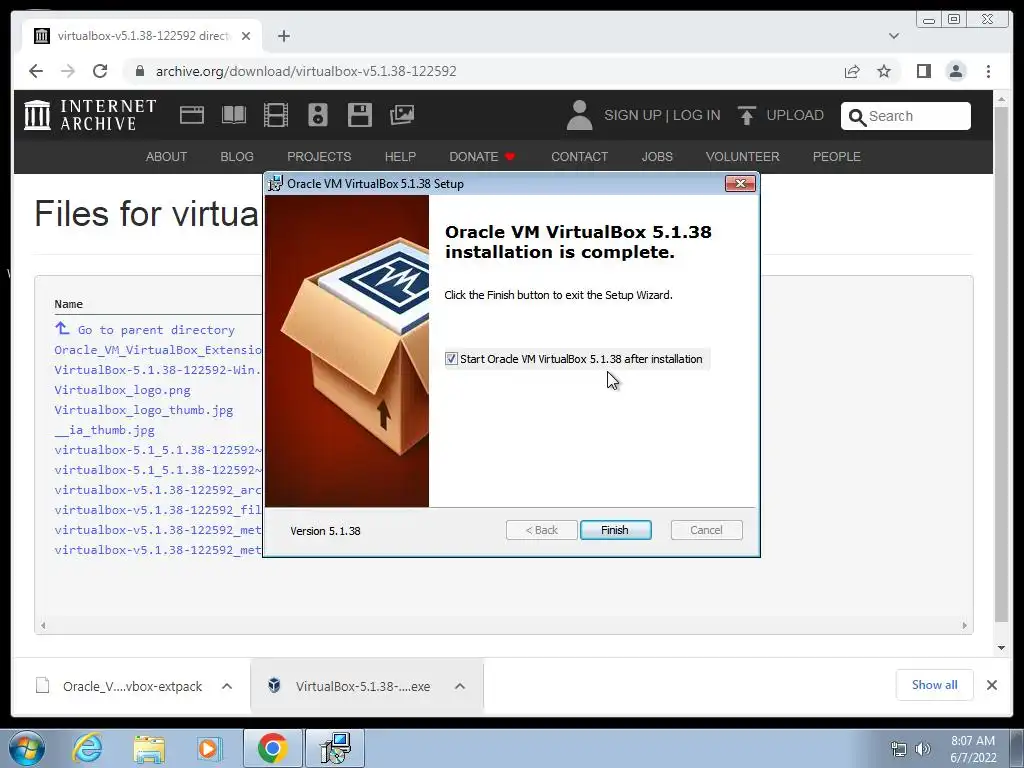Open Internet Explorer from taskbar

(x=87, y=748)
